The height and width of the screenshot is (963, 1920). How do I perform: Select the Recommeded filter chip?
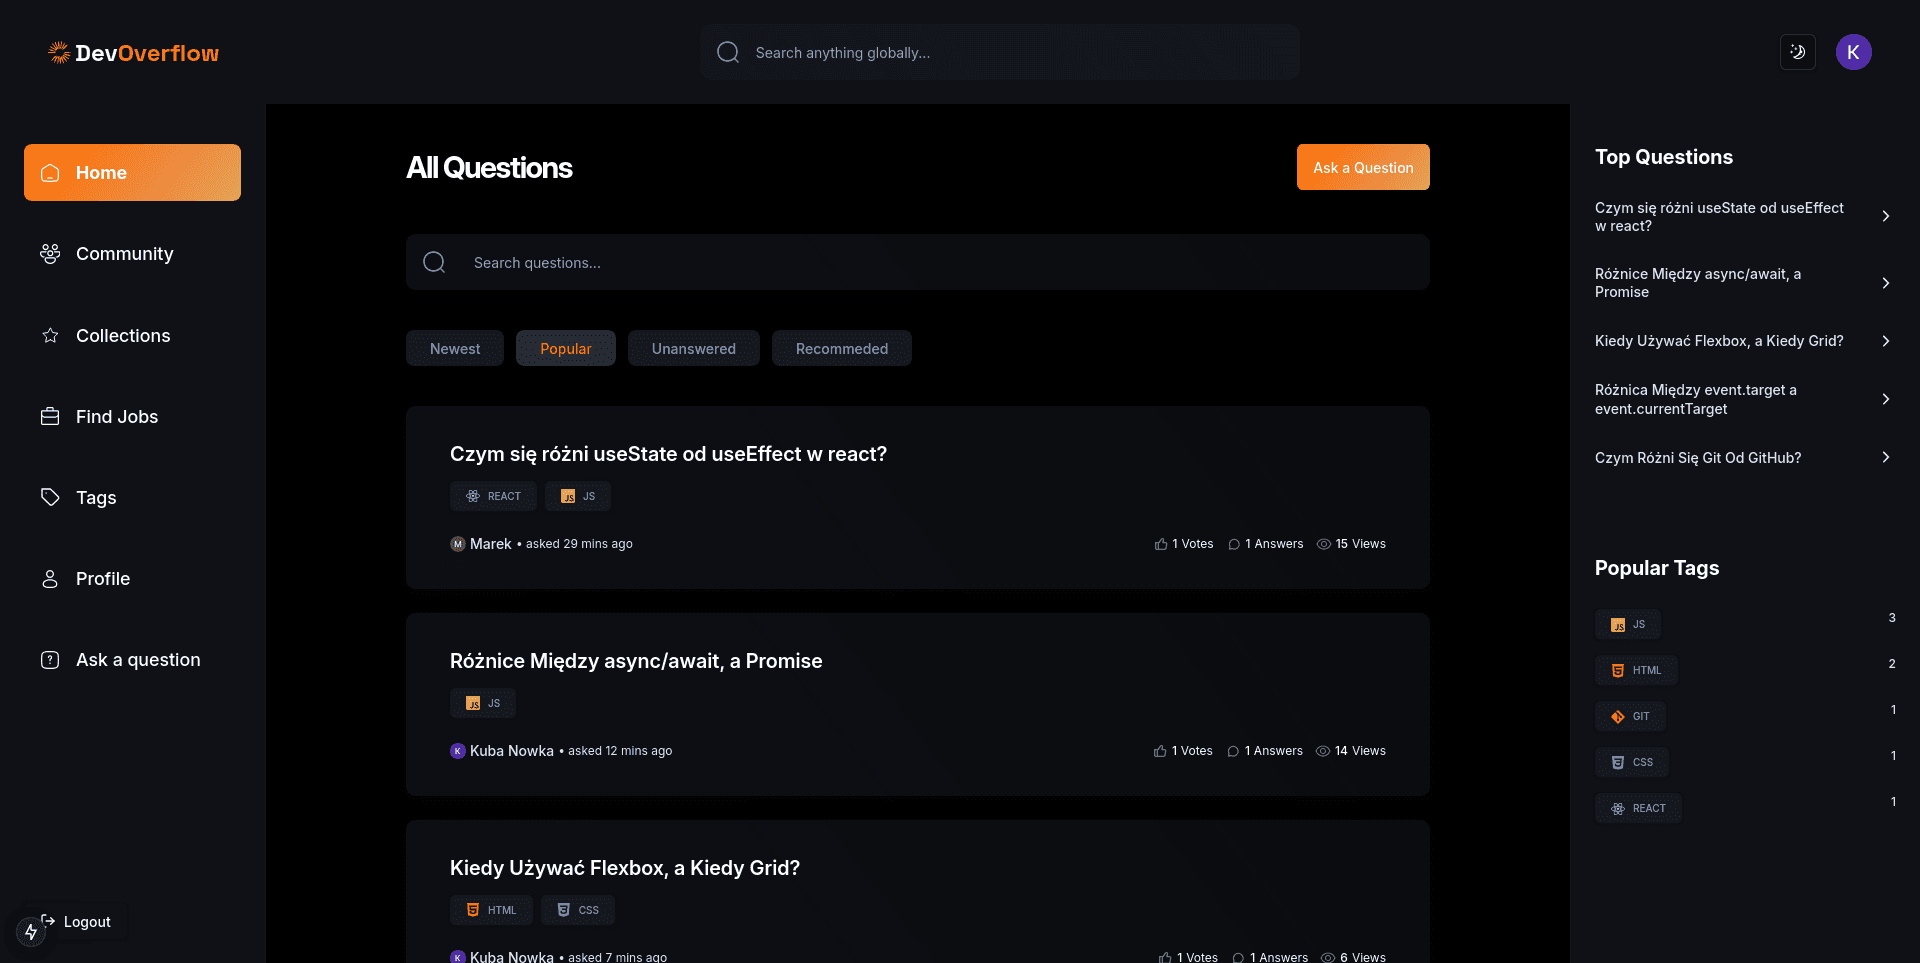click(x=841, y=349)
